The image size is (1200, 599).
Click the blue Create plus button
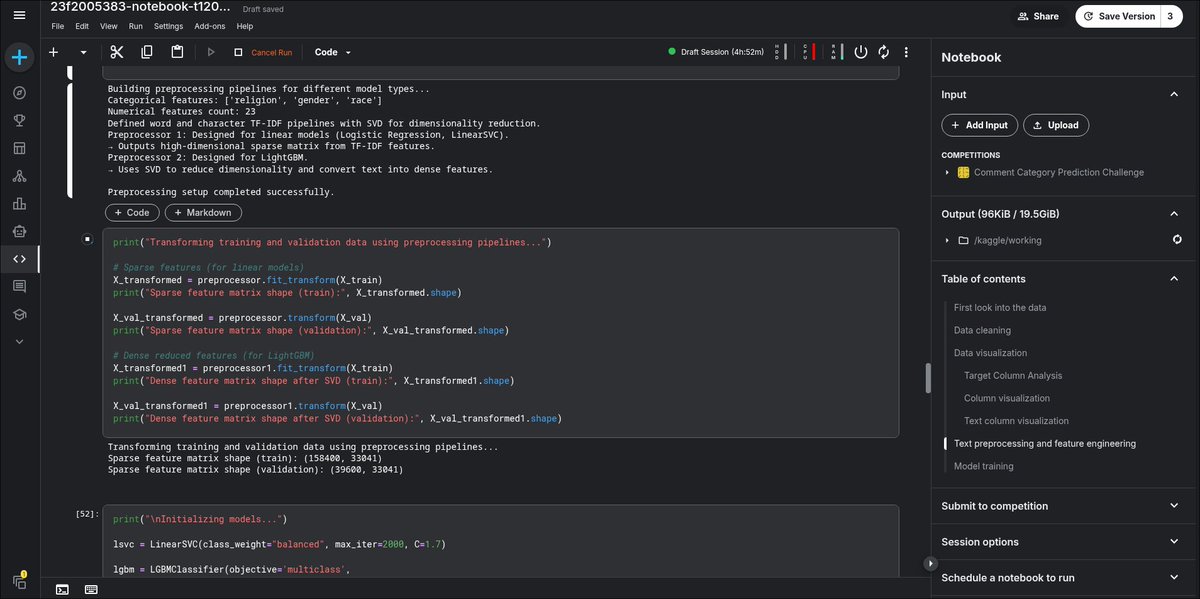[20, 57]
